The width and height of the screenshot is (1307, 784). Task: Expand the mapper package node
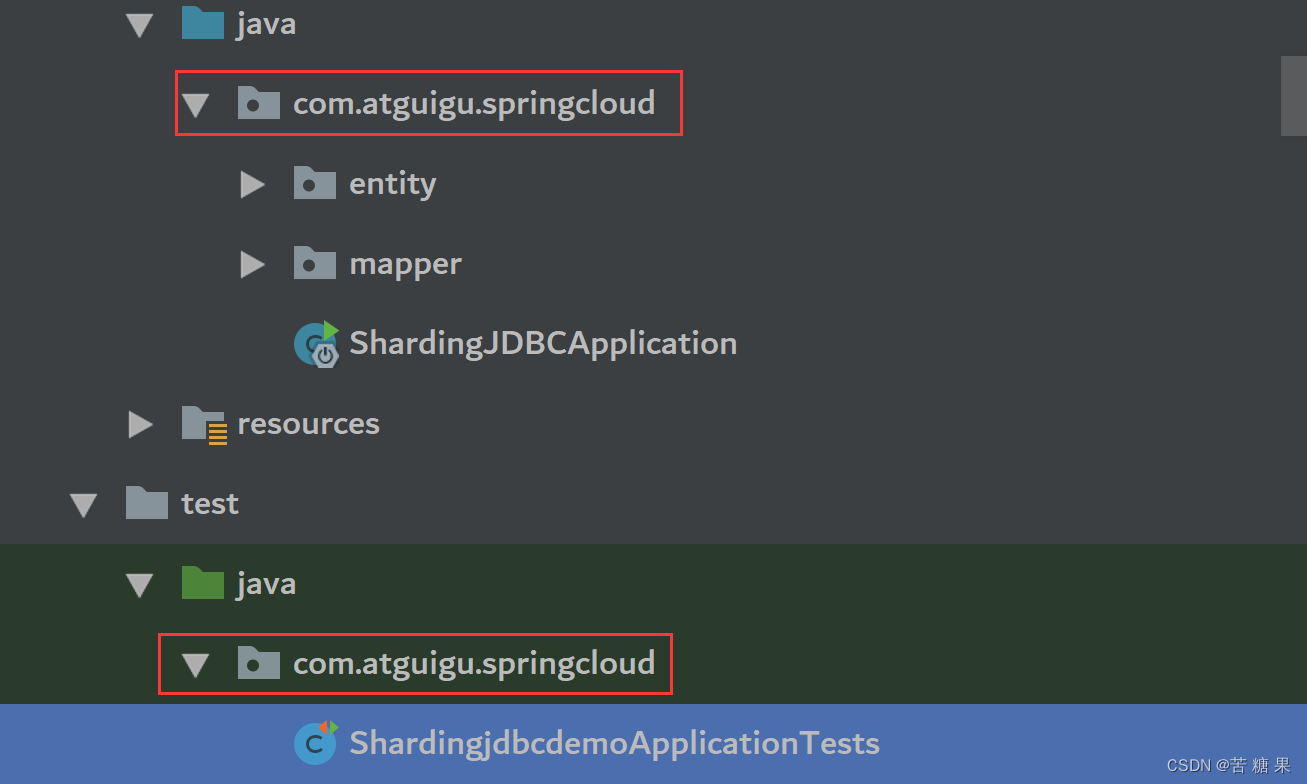252,264
